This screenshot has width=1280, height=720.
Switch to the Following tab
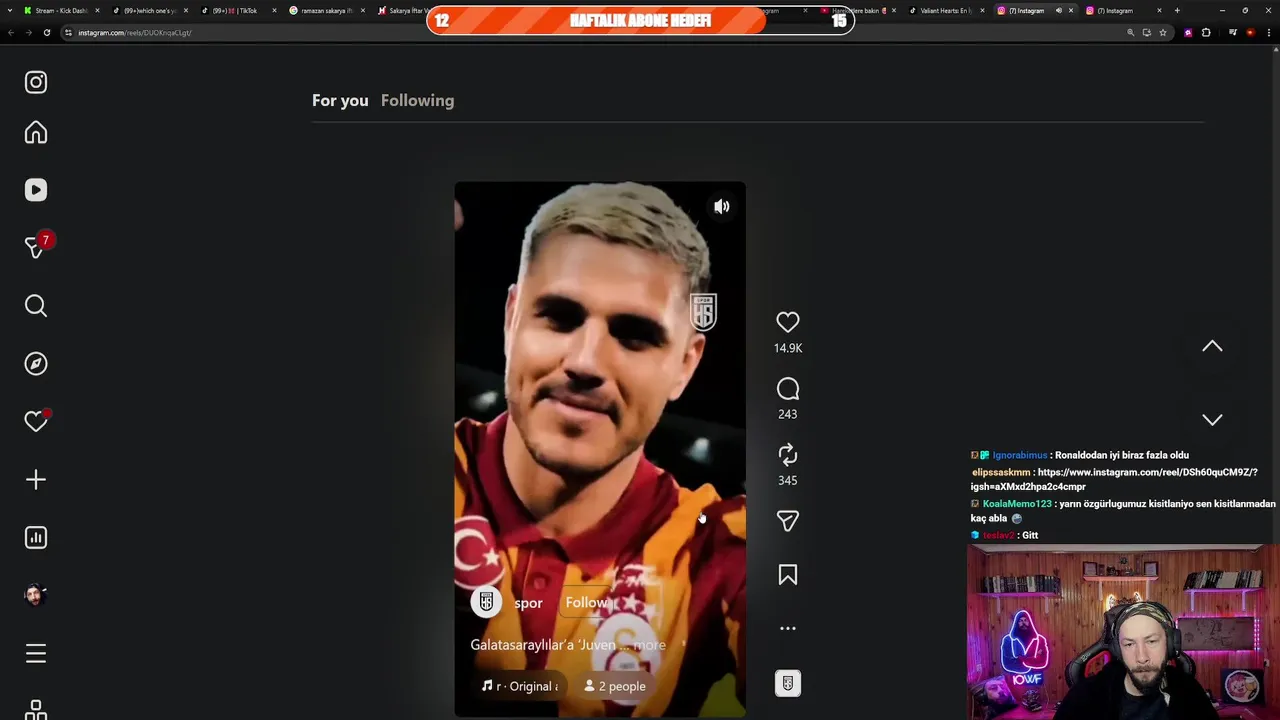click(417, 100)
